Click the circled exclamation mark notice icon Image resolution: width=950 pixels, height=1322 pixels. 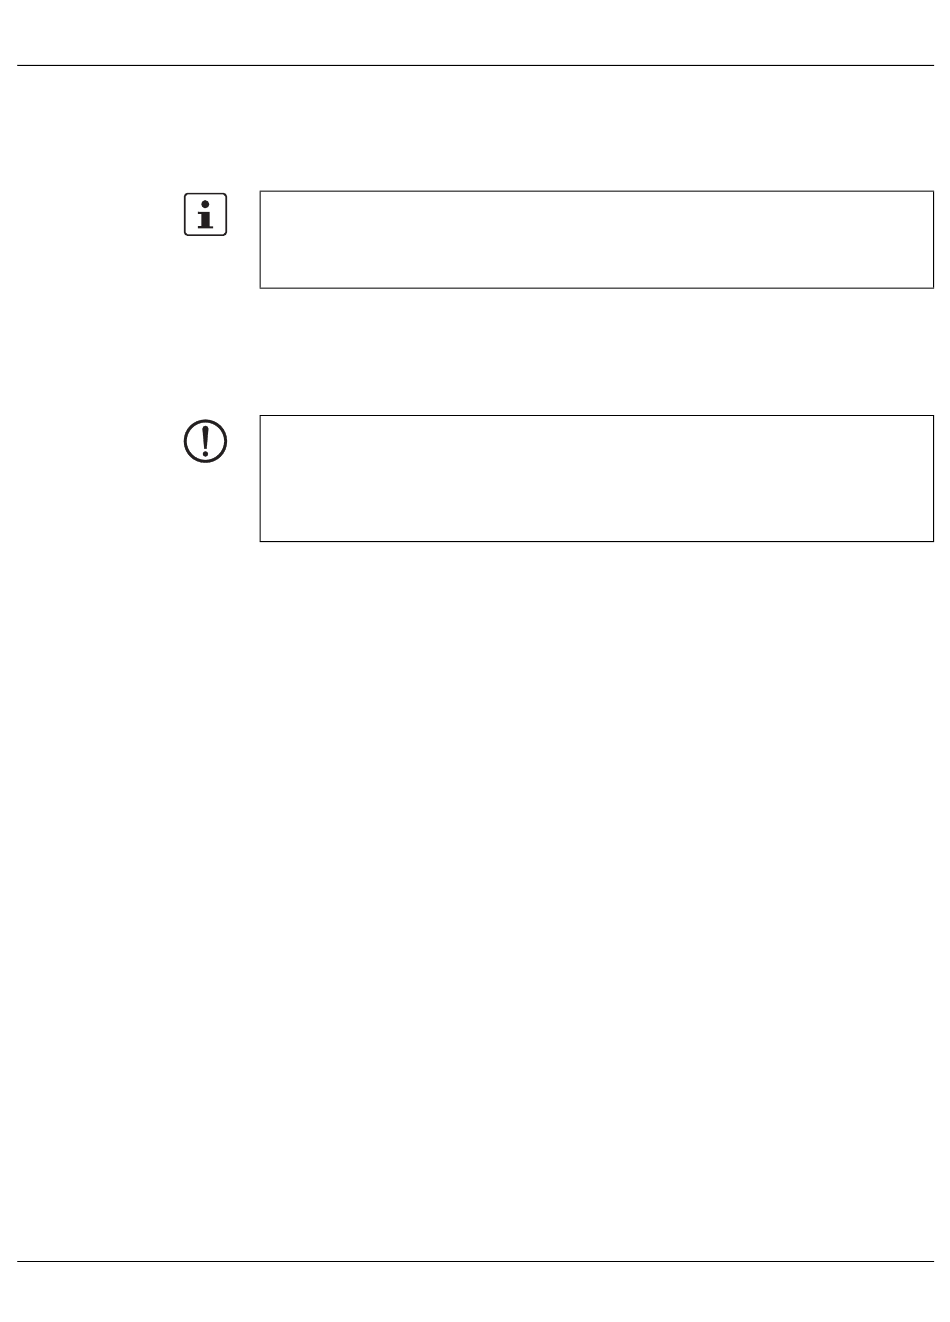[206, 441]
